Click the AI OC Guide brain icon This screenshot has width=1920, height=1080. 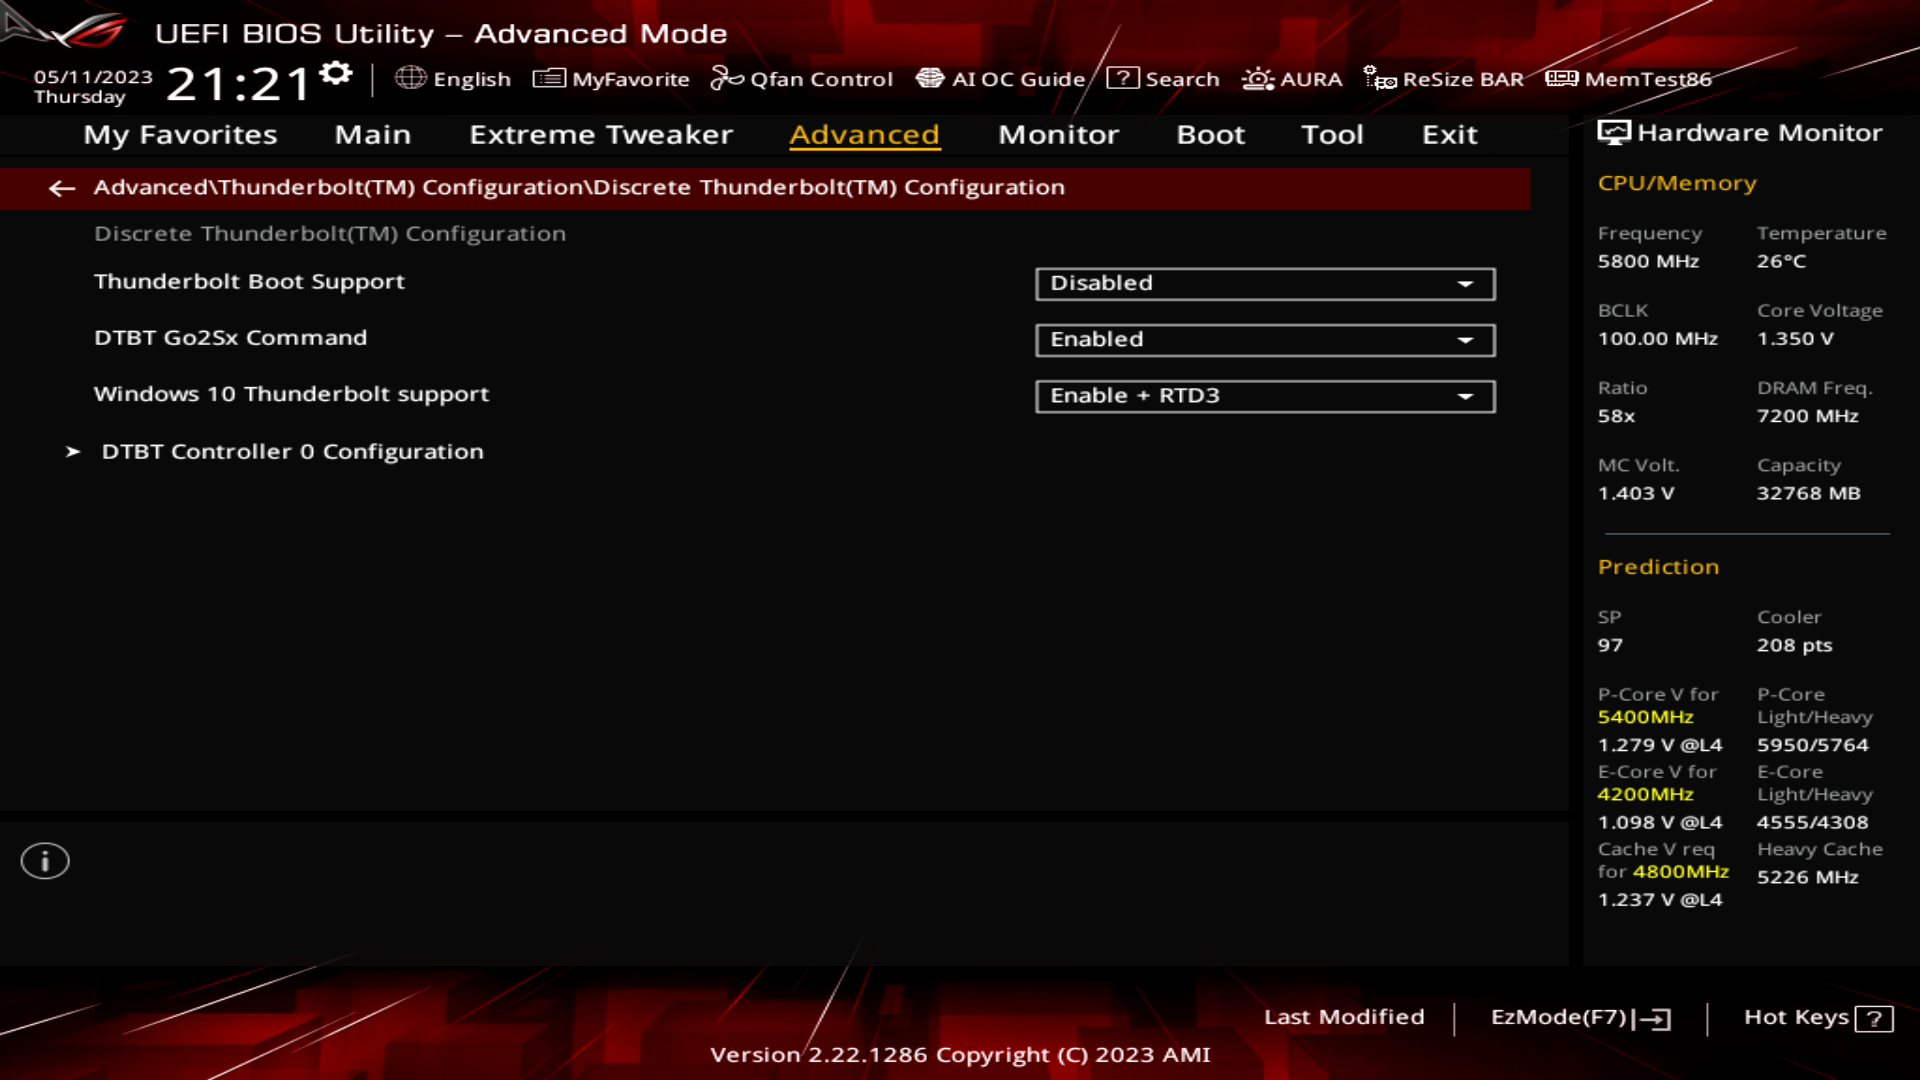click(930, 78)
